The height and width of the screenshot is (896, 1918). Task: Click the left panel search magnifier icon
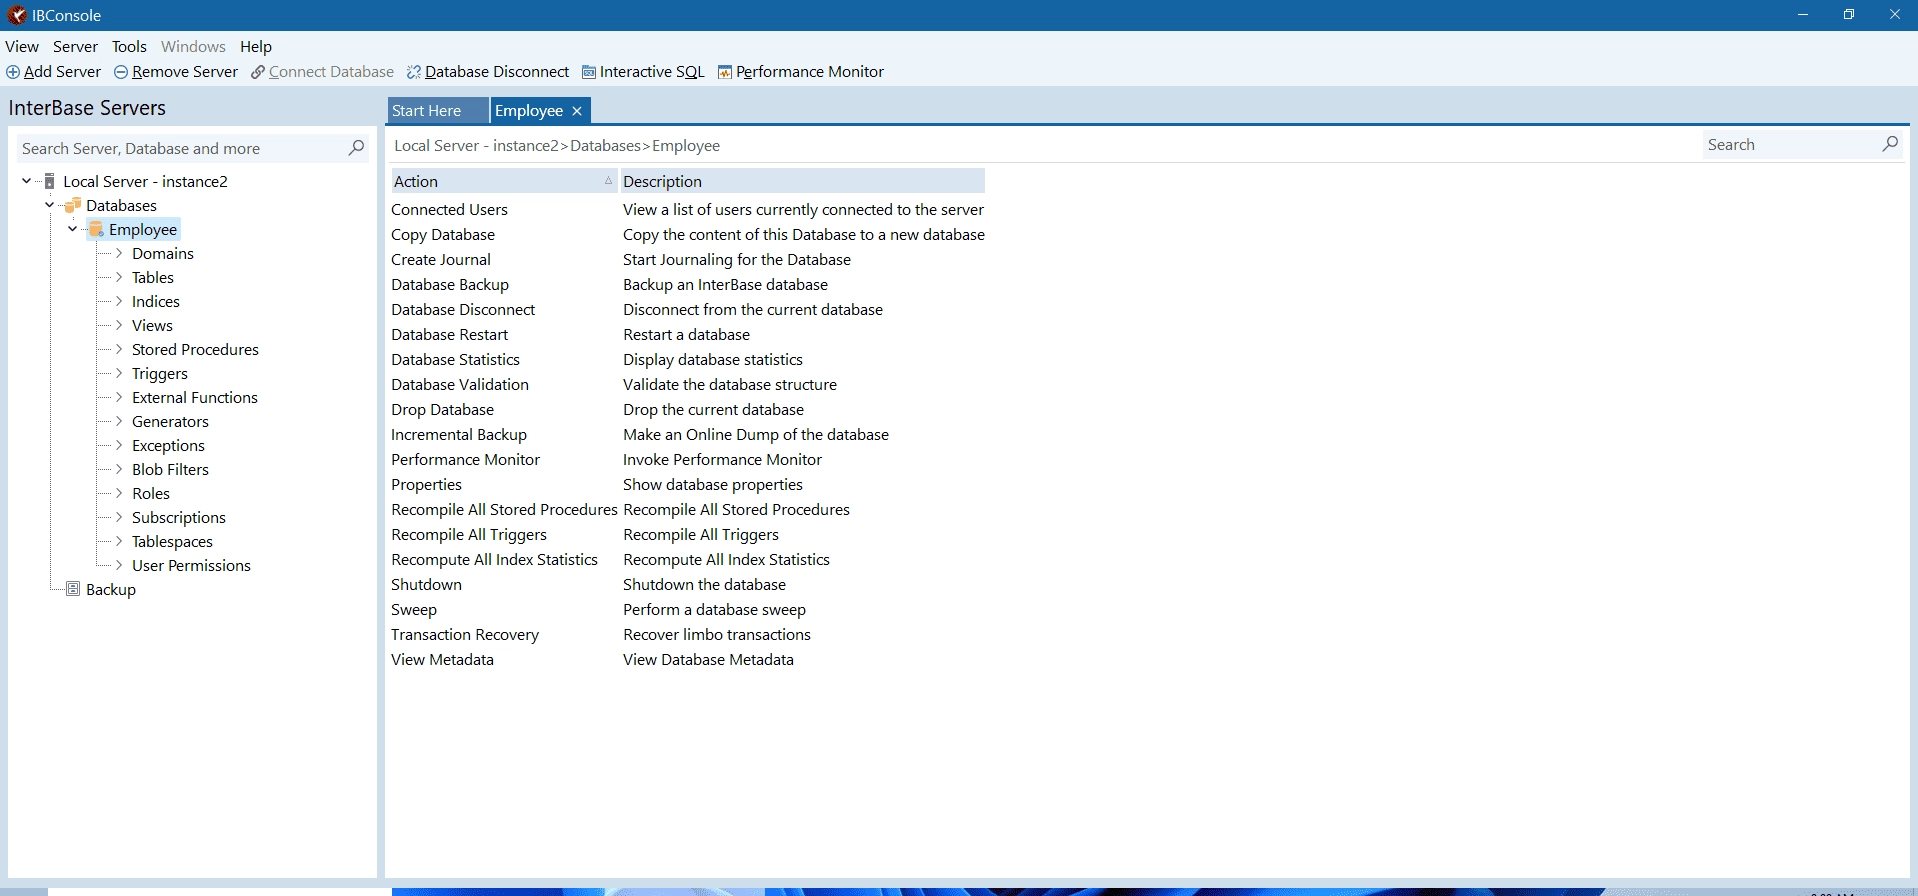[356, 148]
